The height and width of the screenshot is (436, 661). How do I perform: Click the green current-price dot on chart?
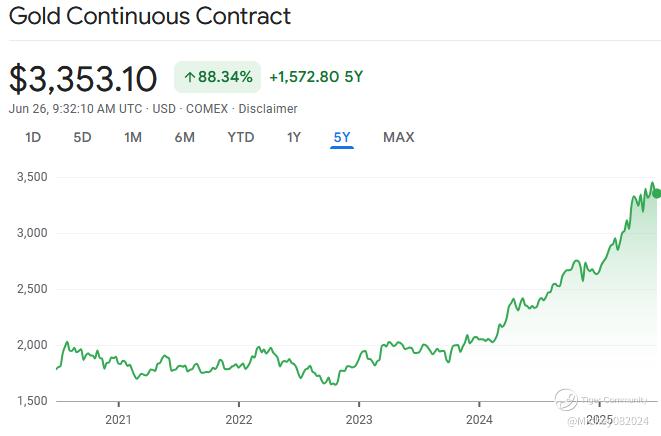(657, 194)
